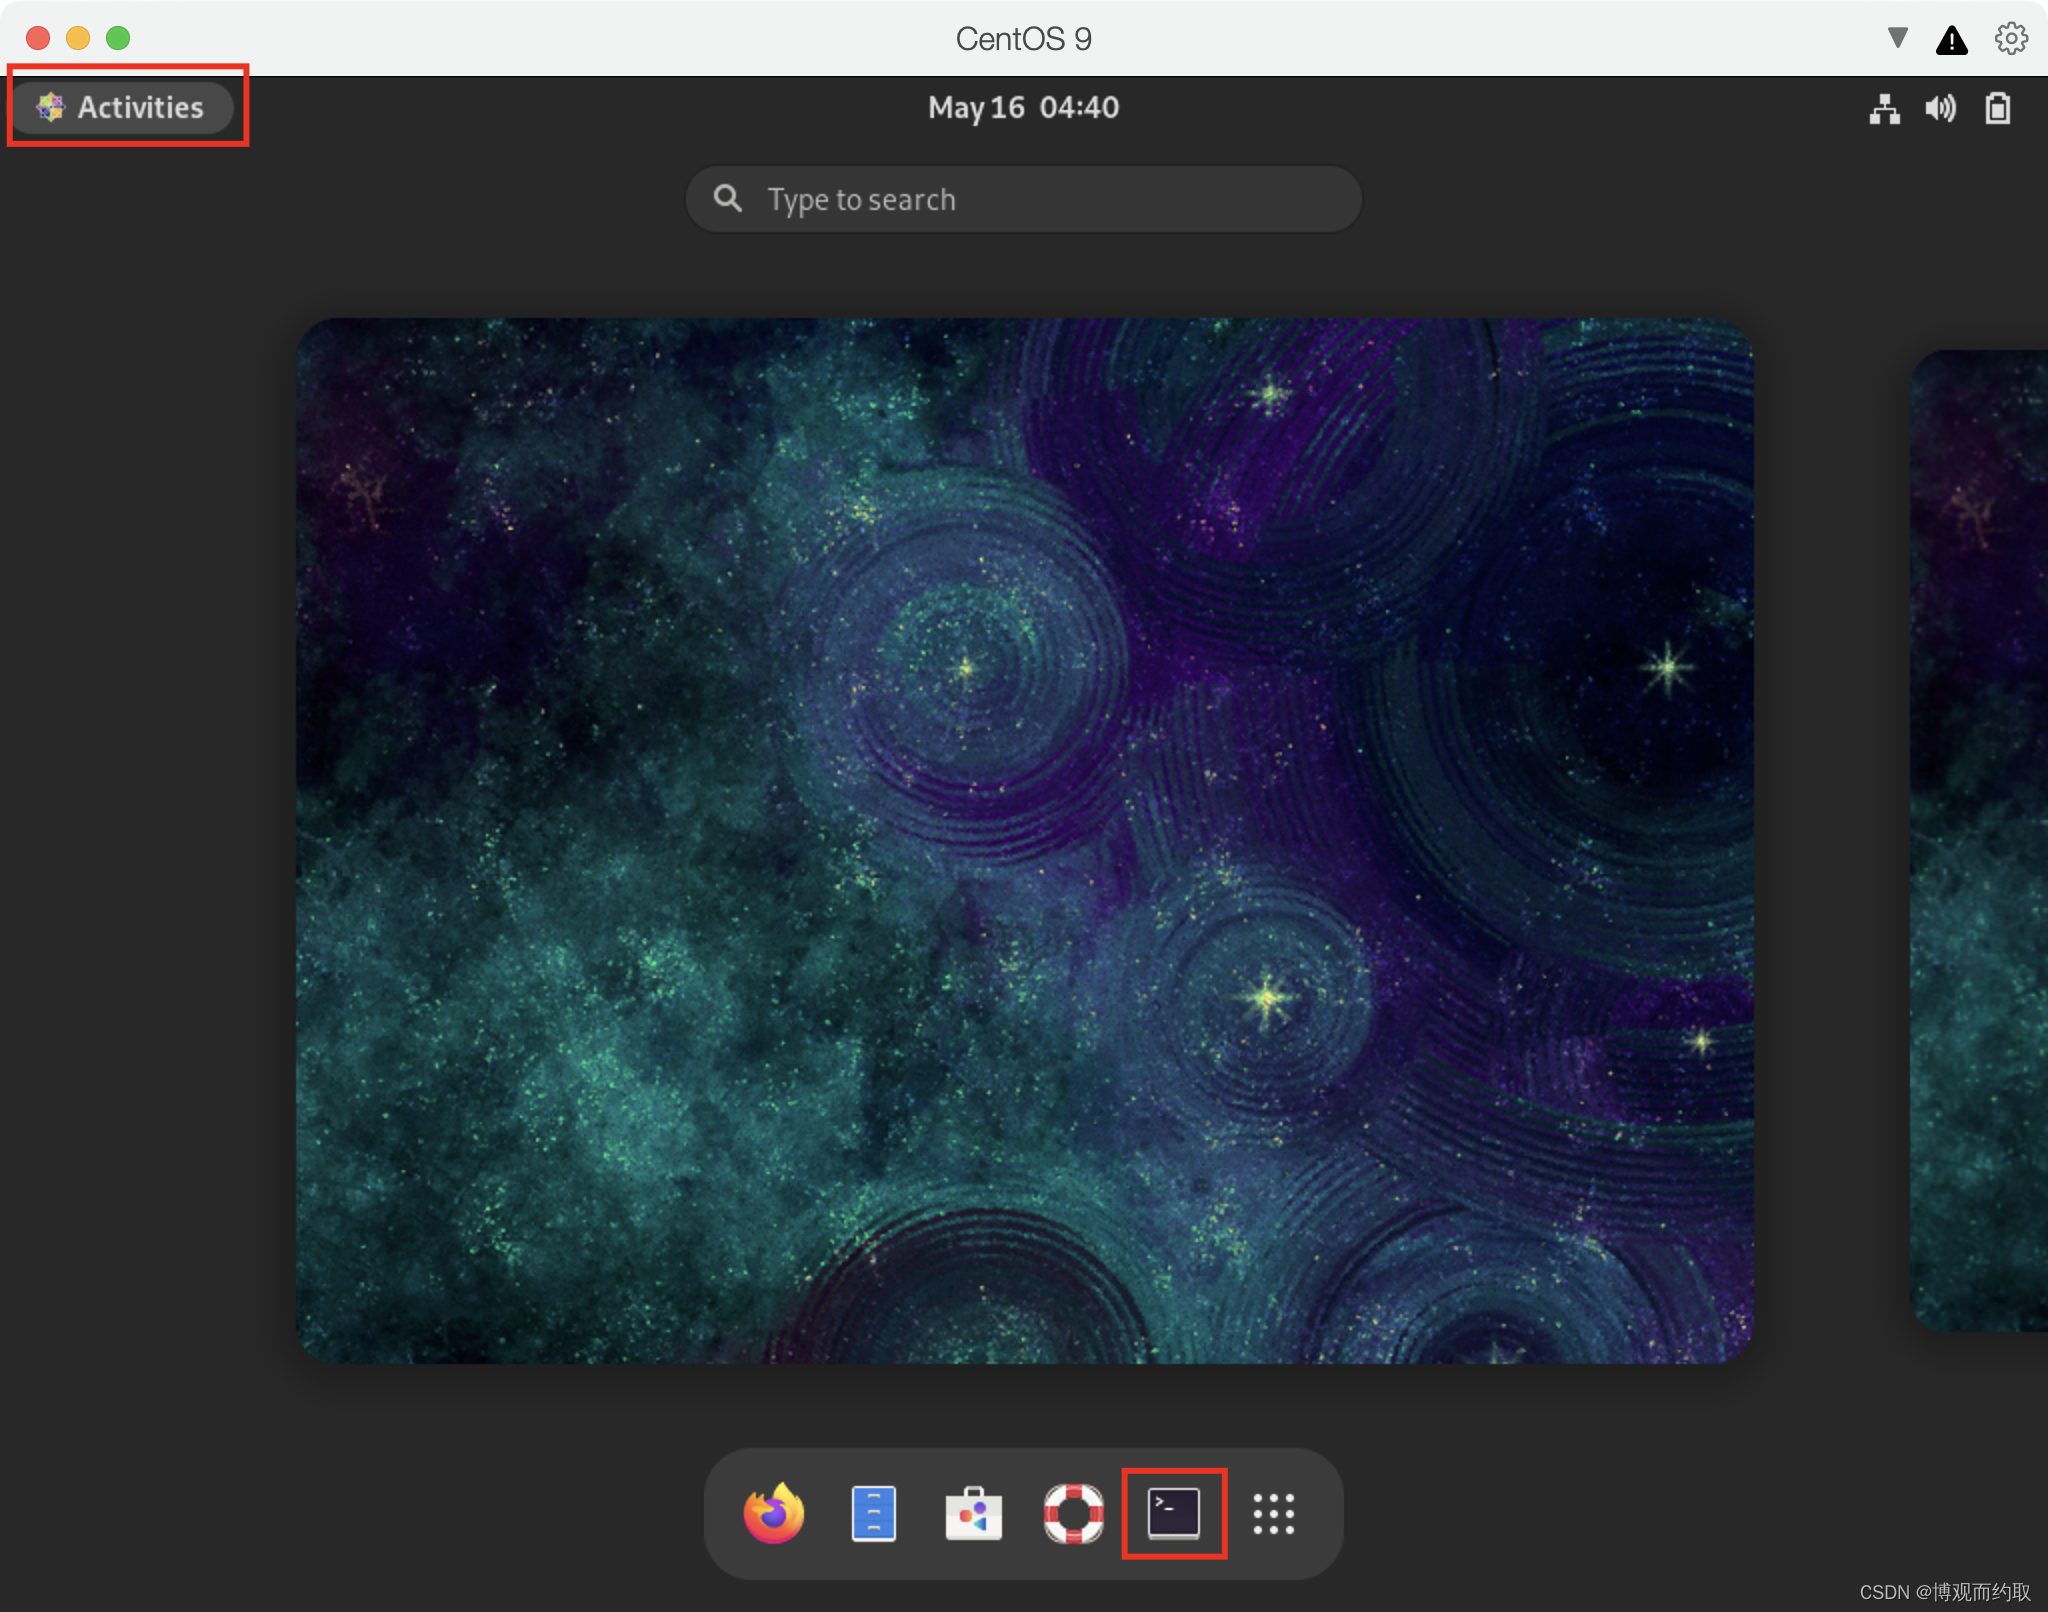Launch the Files manager from the dock
This screenshot has height=1612, width=2048.
point(873,1514)
